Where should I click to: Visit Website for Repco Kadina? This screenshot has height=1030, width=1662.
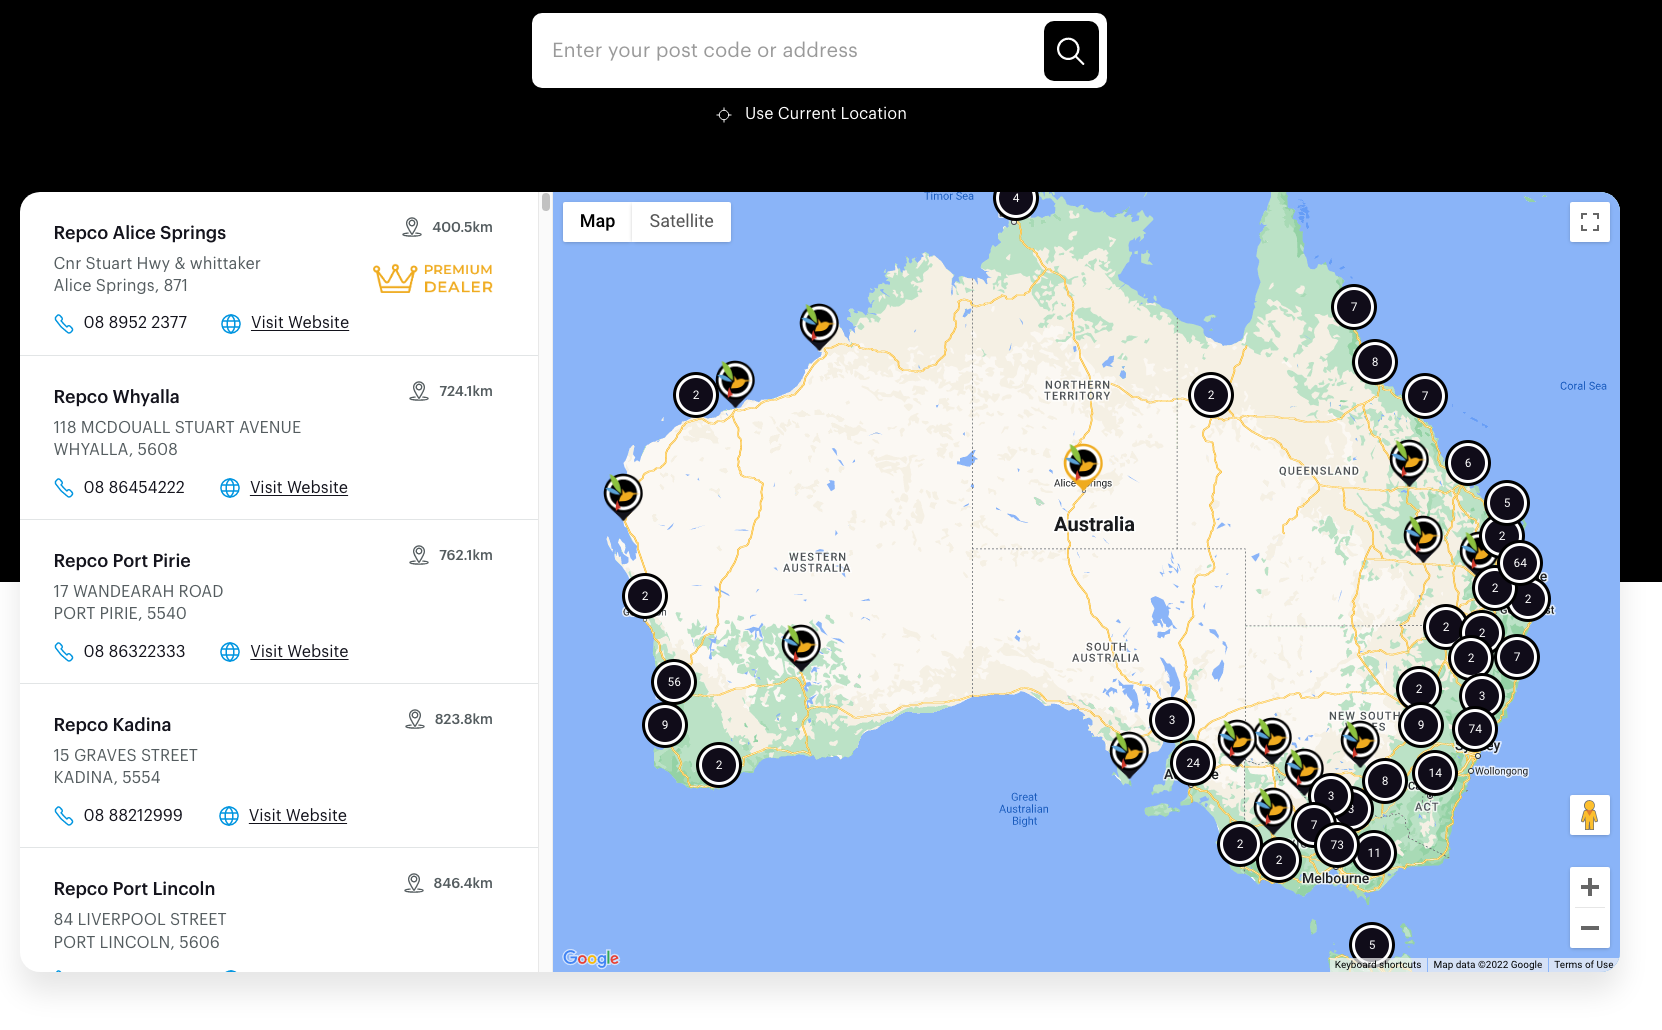point(297,816)
